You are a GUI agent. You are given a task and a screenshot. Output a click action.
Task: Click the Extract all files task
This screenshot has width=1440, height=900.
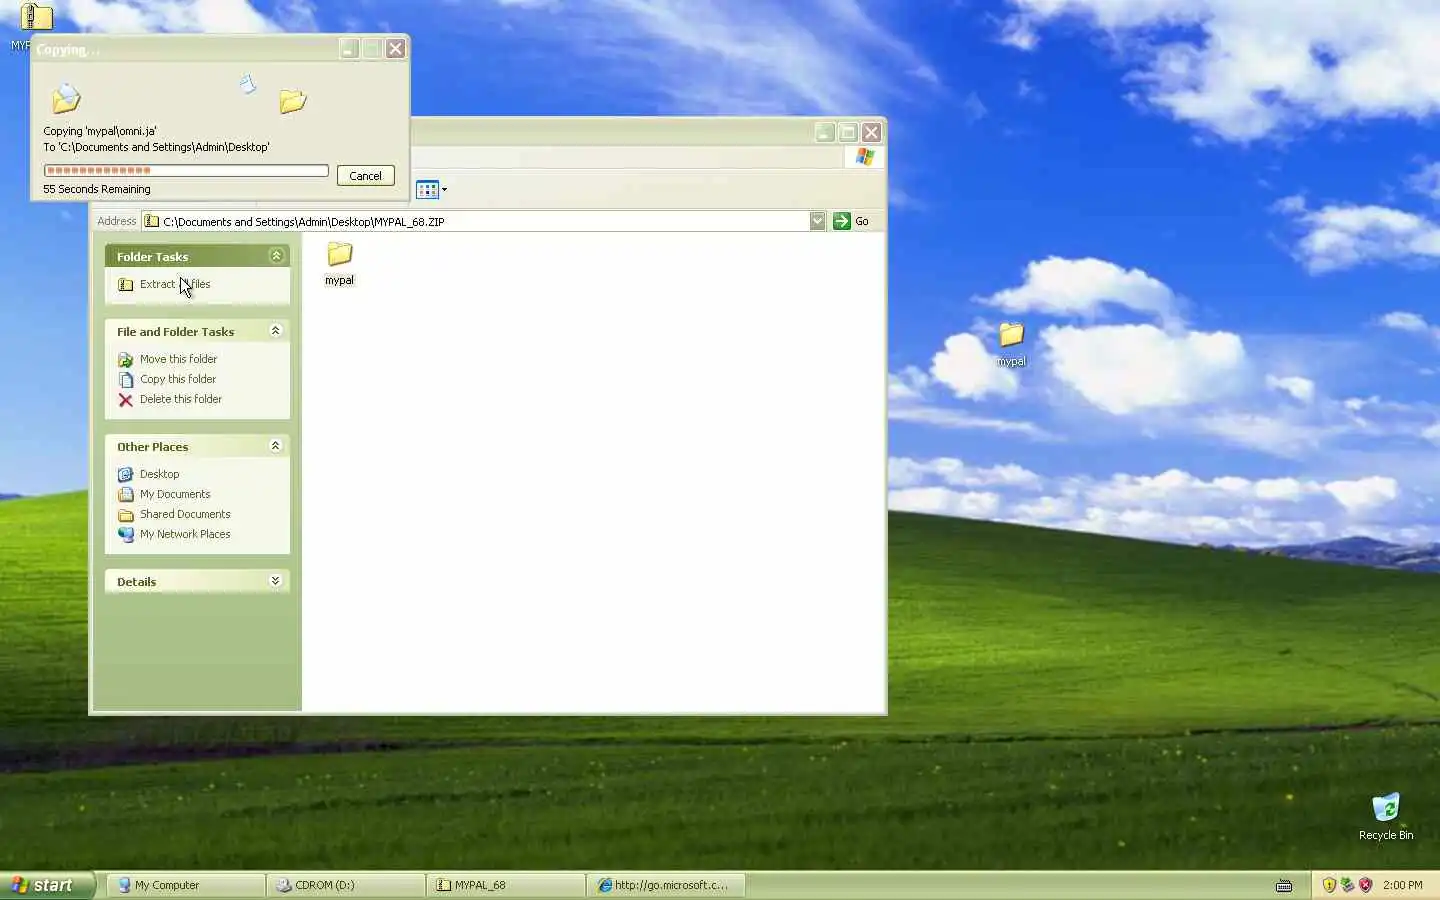tap(175, 284)
